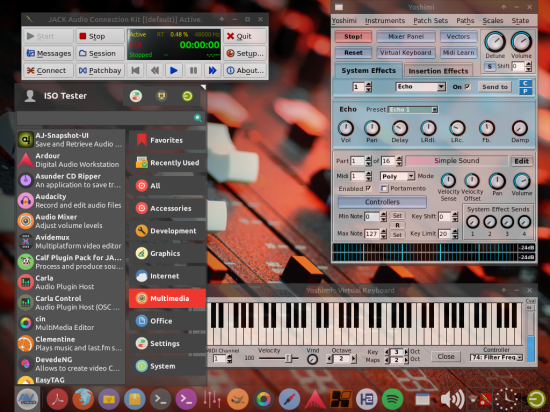Image resolution: width=550 pixels, height=412 pixels.
Task: Increase the Key Limit spinner
Action: (x=455, y=231)
